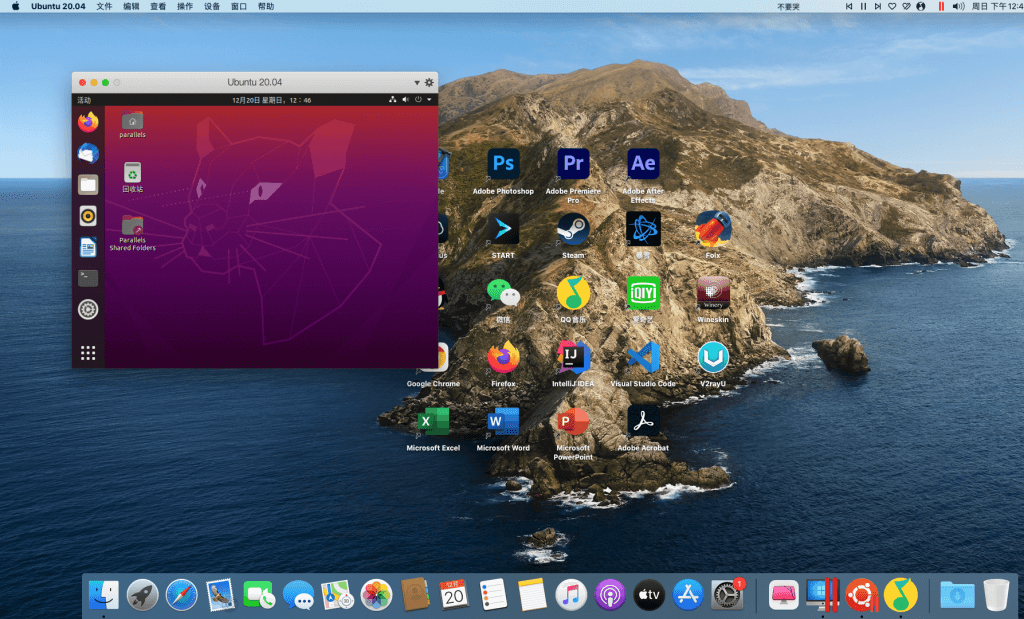The height and width of the screenshot is (619, 1024).
Task: Open System Preferences with badge in Dock
Action: (x=727, y=595)
